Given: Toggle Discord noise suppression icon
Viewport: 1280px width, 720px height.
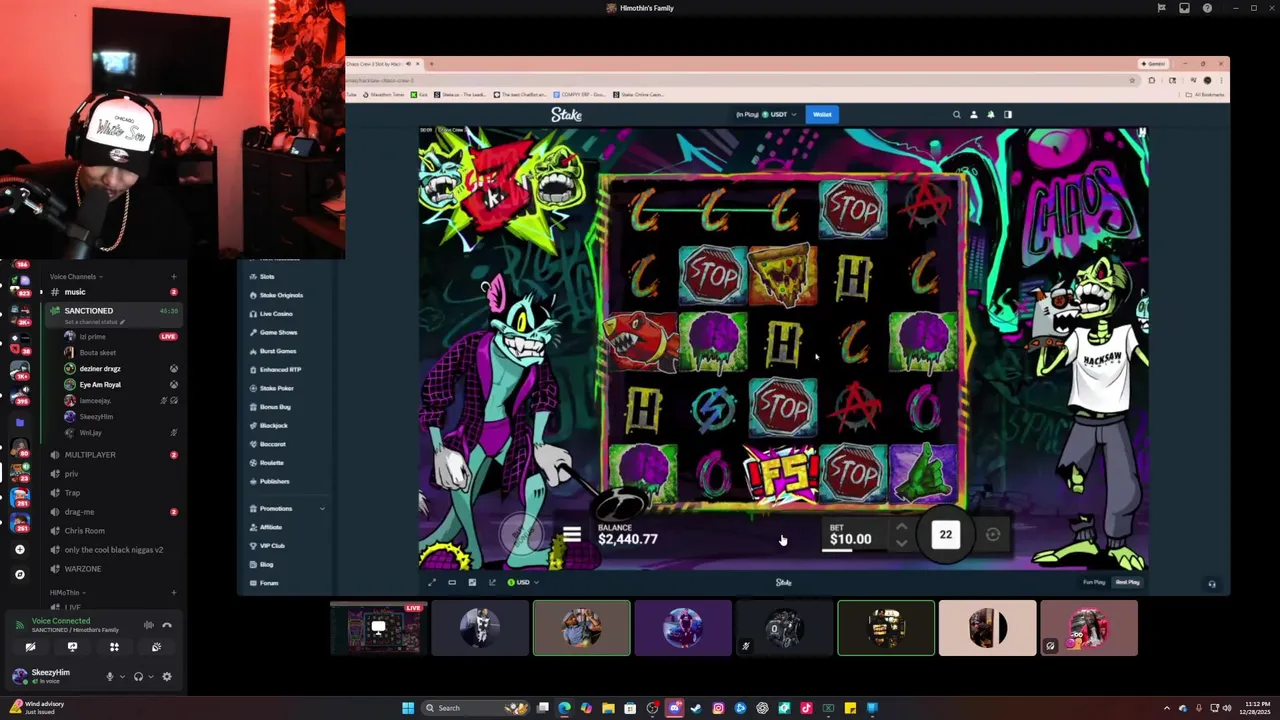Looking at the screenshot, I should 148,625.
